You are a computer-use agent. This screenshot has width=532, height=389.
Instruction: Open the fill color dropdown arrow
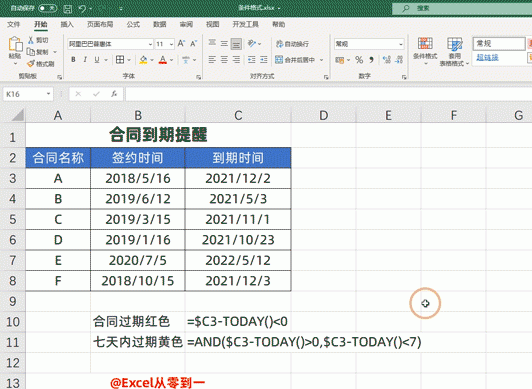(152, 60)
